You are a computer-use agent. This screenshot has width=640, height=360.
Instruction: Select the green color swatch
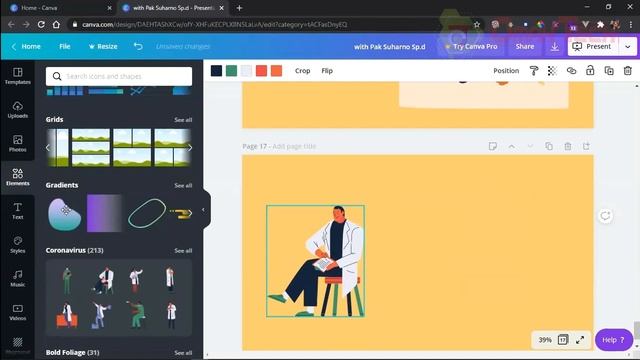(231, 71)
